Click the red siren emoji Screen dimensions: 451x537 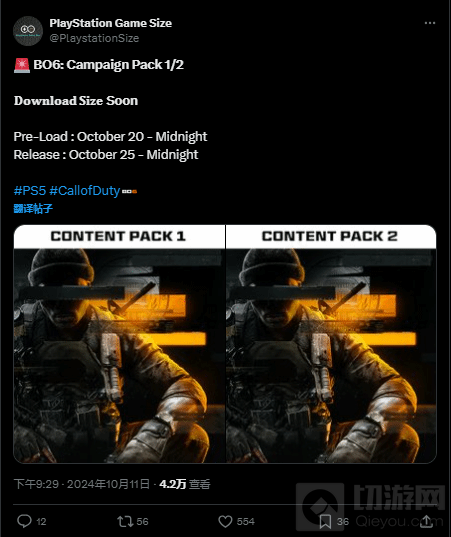(x=22, y=65)
